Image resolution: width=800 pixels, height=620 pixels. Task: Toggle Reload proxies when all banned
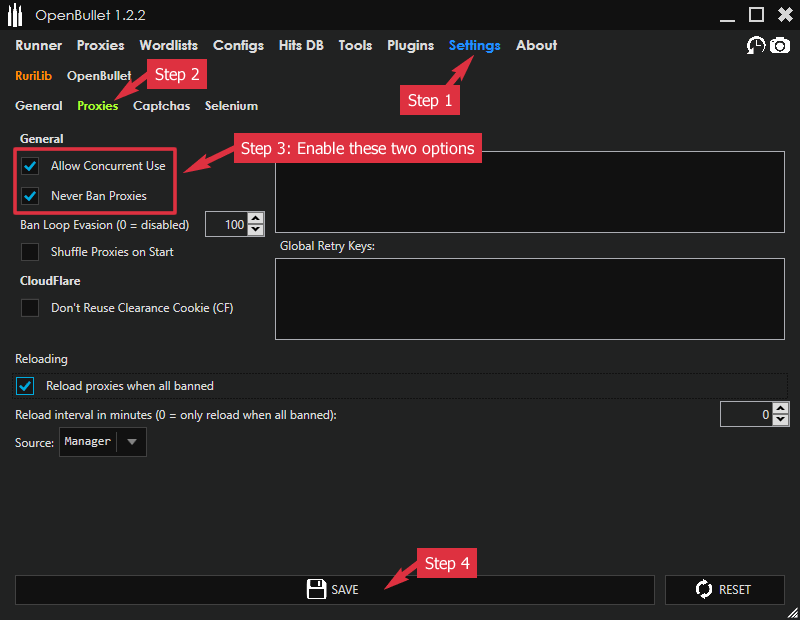pyautogui.click(x=24, y=385)
